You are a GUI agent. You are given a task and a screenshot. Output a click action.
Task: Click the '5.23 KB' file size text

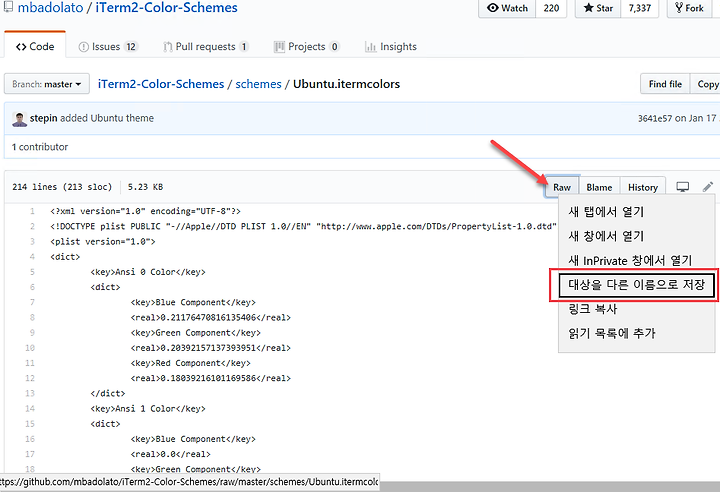(x=146, y=187)
